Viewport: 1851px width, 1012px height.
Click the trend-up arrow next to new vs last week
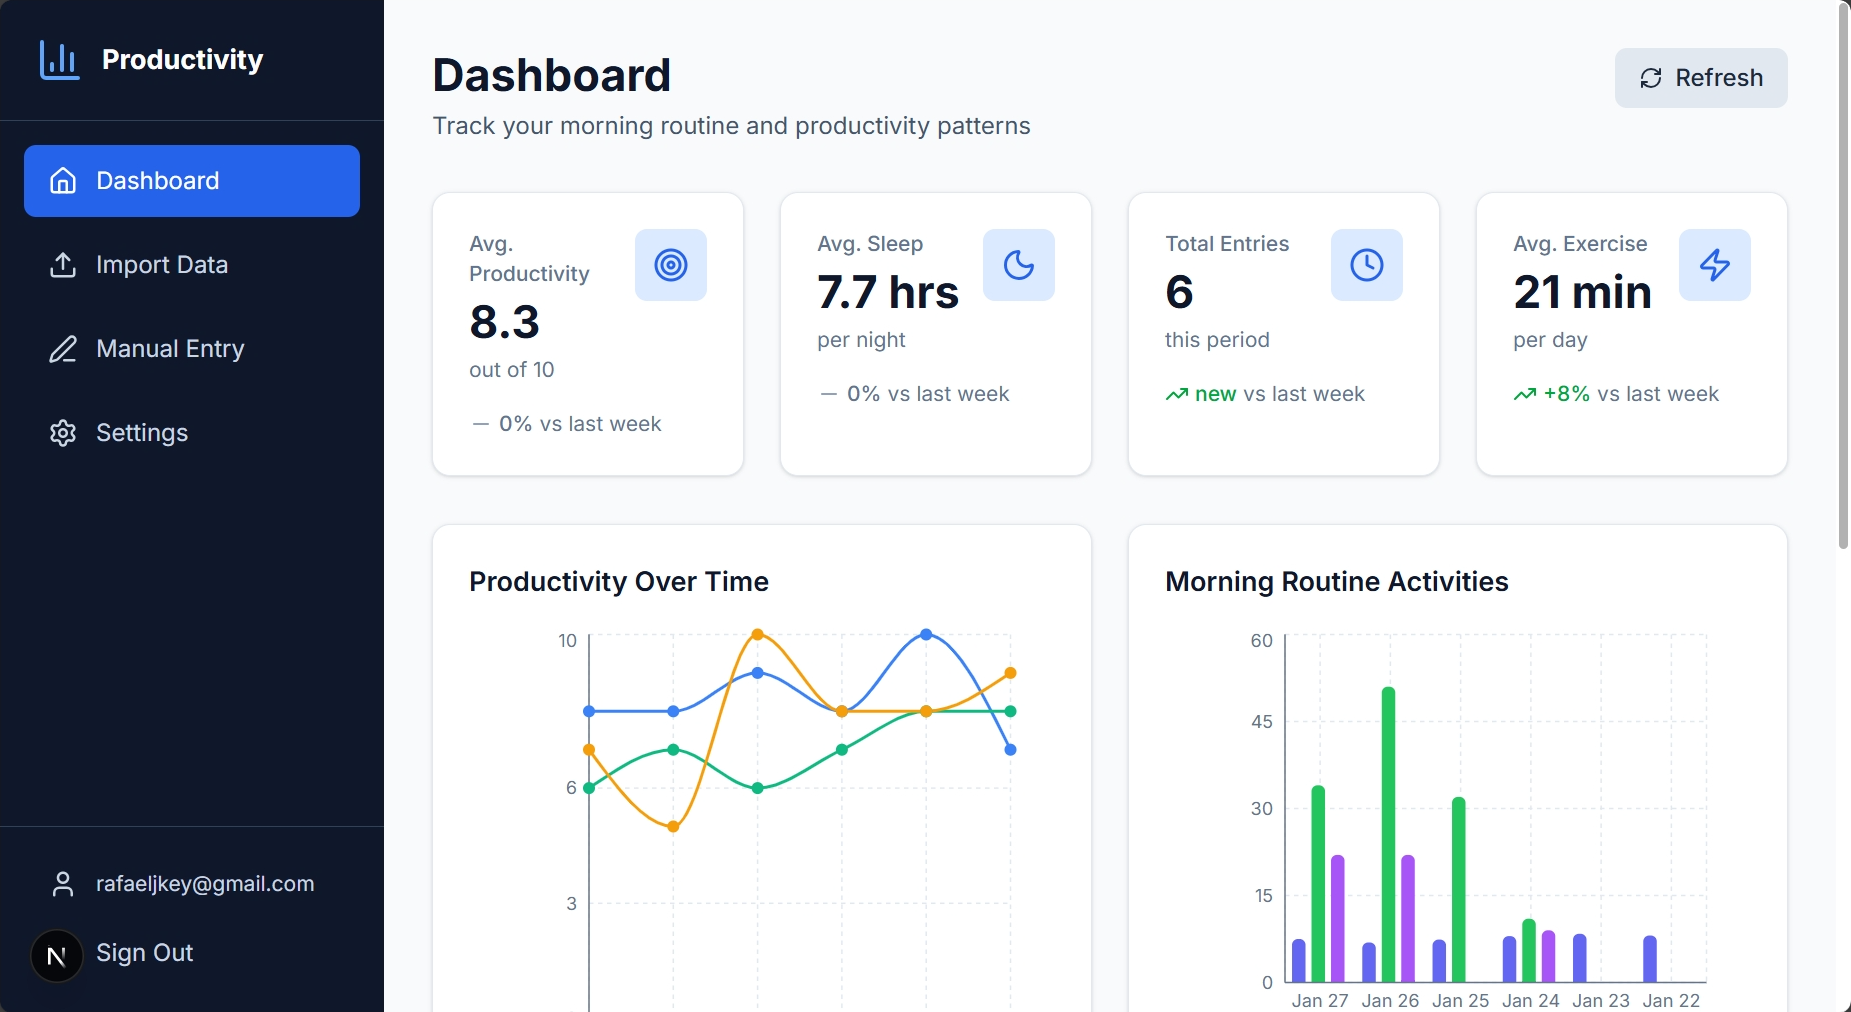tap(1177, 394)
